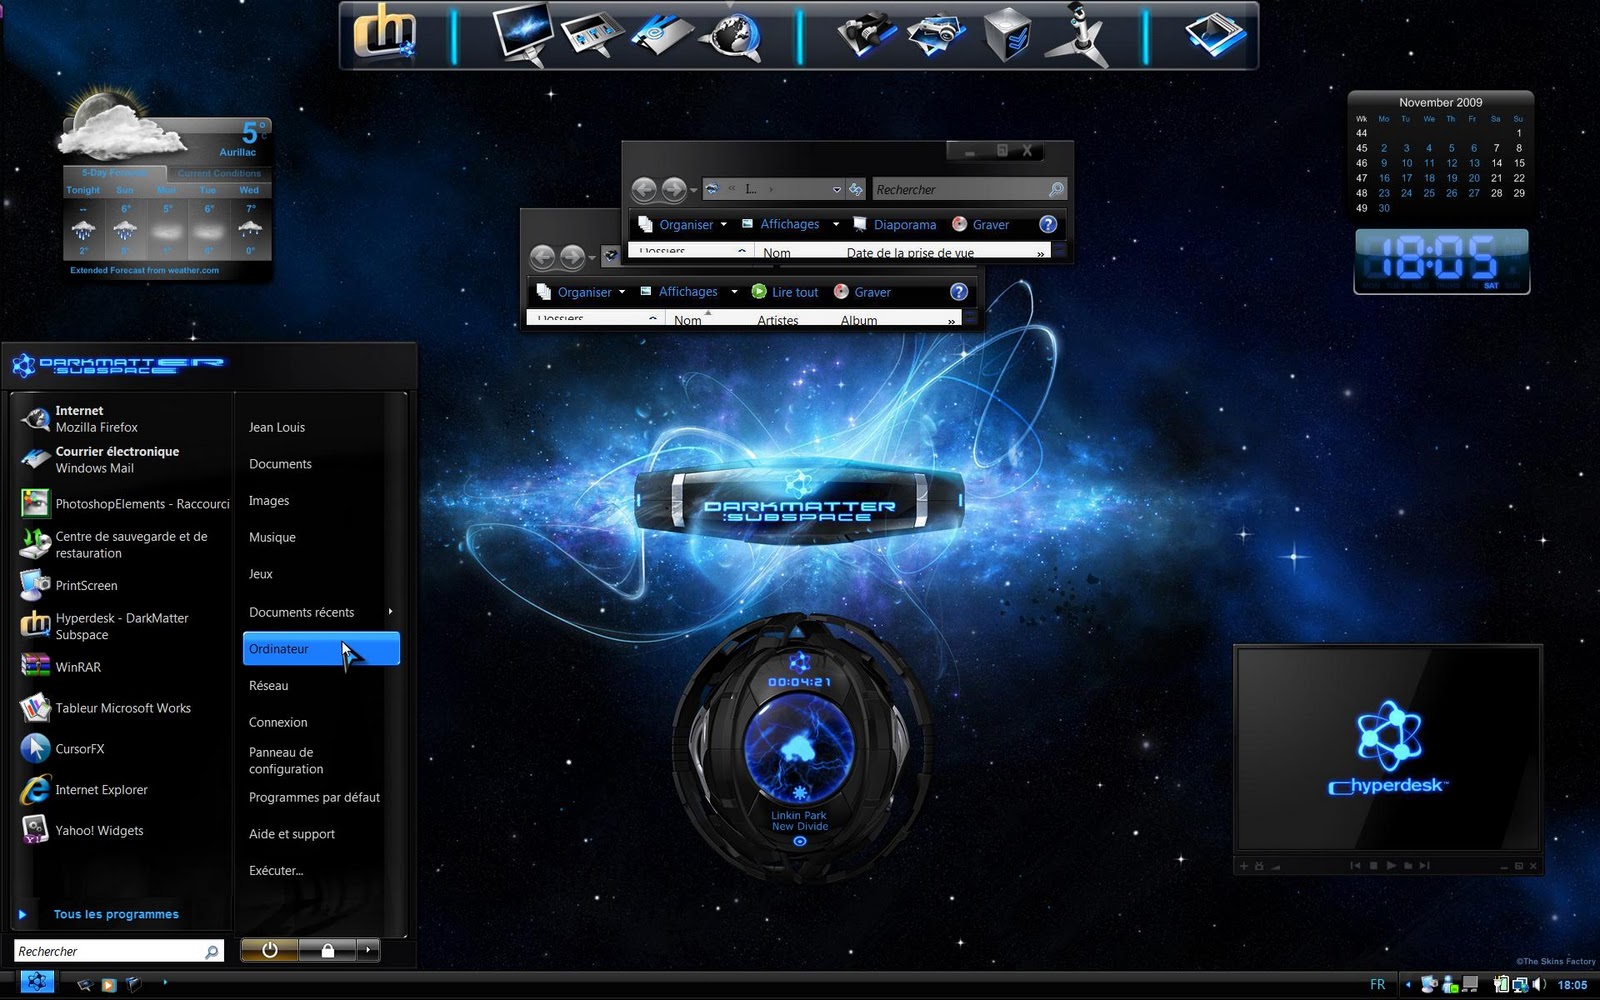This screenshot has width=1600, height=1000.
Task: Open the blue folder icon at dock's right end
Action: [1214, 36]
